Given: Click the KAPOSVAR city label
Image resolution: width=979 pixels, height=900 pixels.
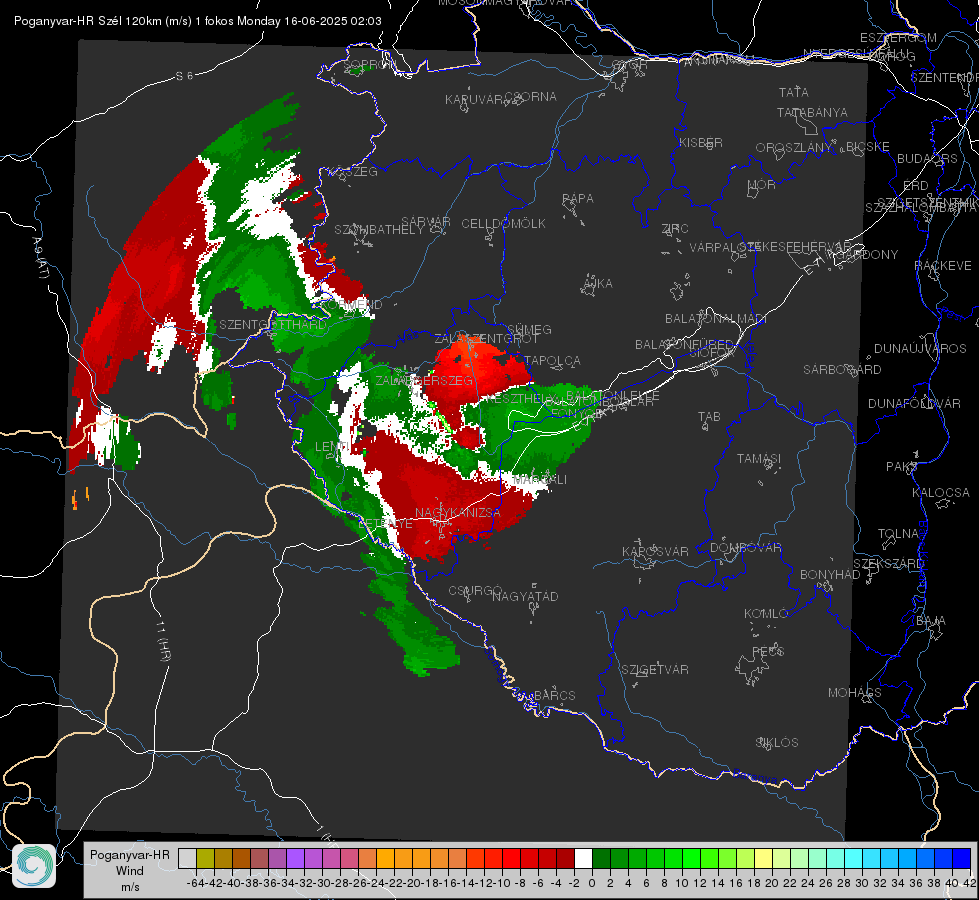Looking at the screenshot, I should [x=655, y=551].
